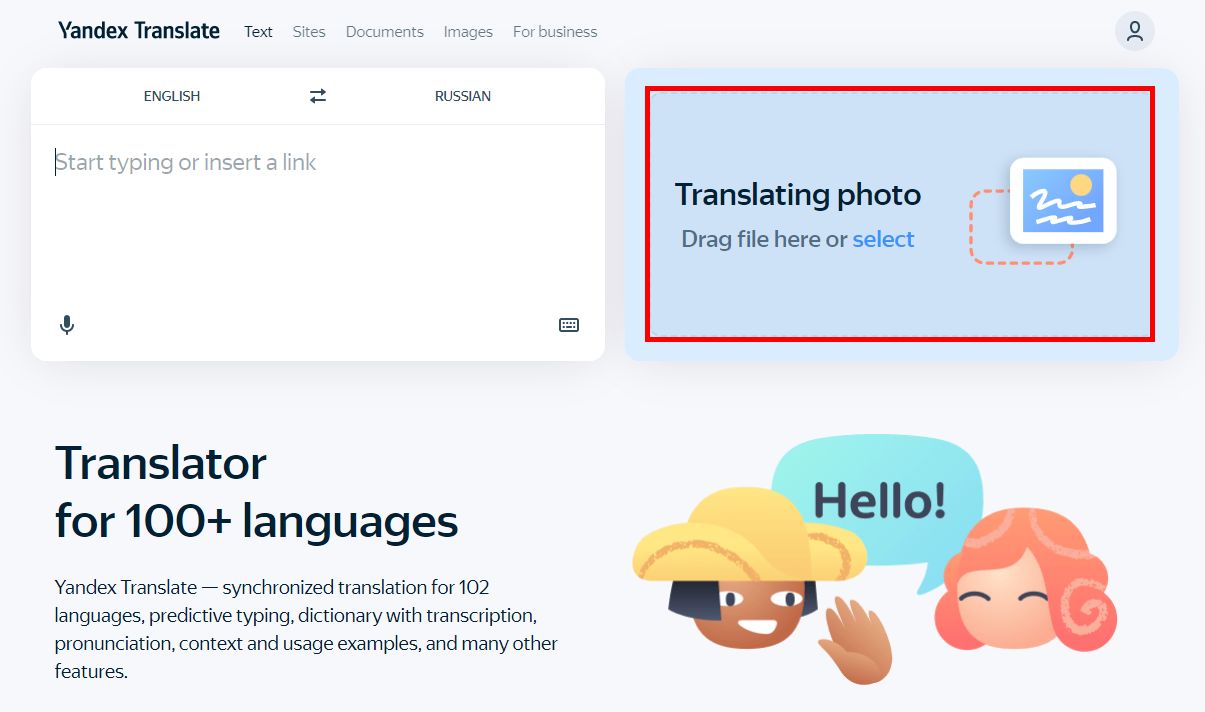This screenshot has height=712, width=1205.
Task: Click the Translator for 100+ languages heading
Action: click(x=257, y=492)
